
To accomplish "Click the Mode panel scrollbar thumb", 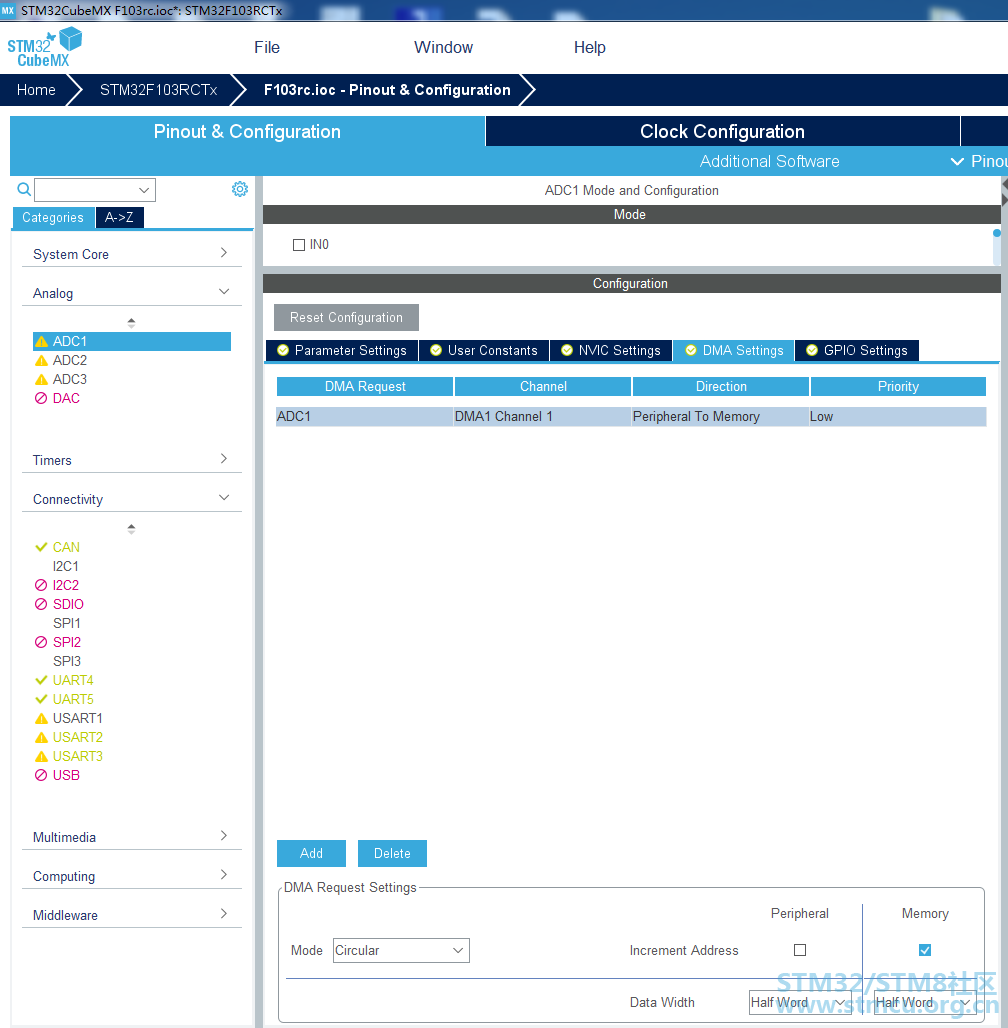I will tap(997, 233).
